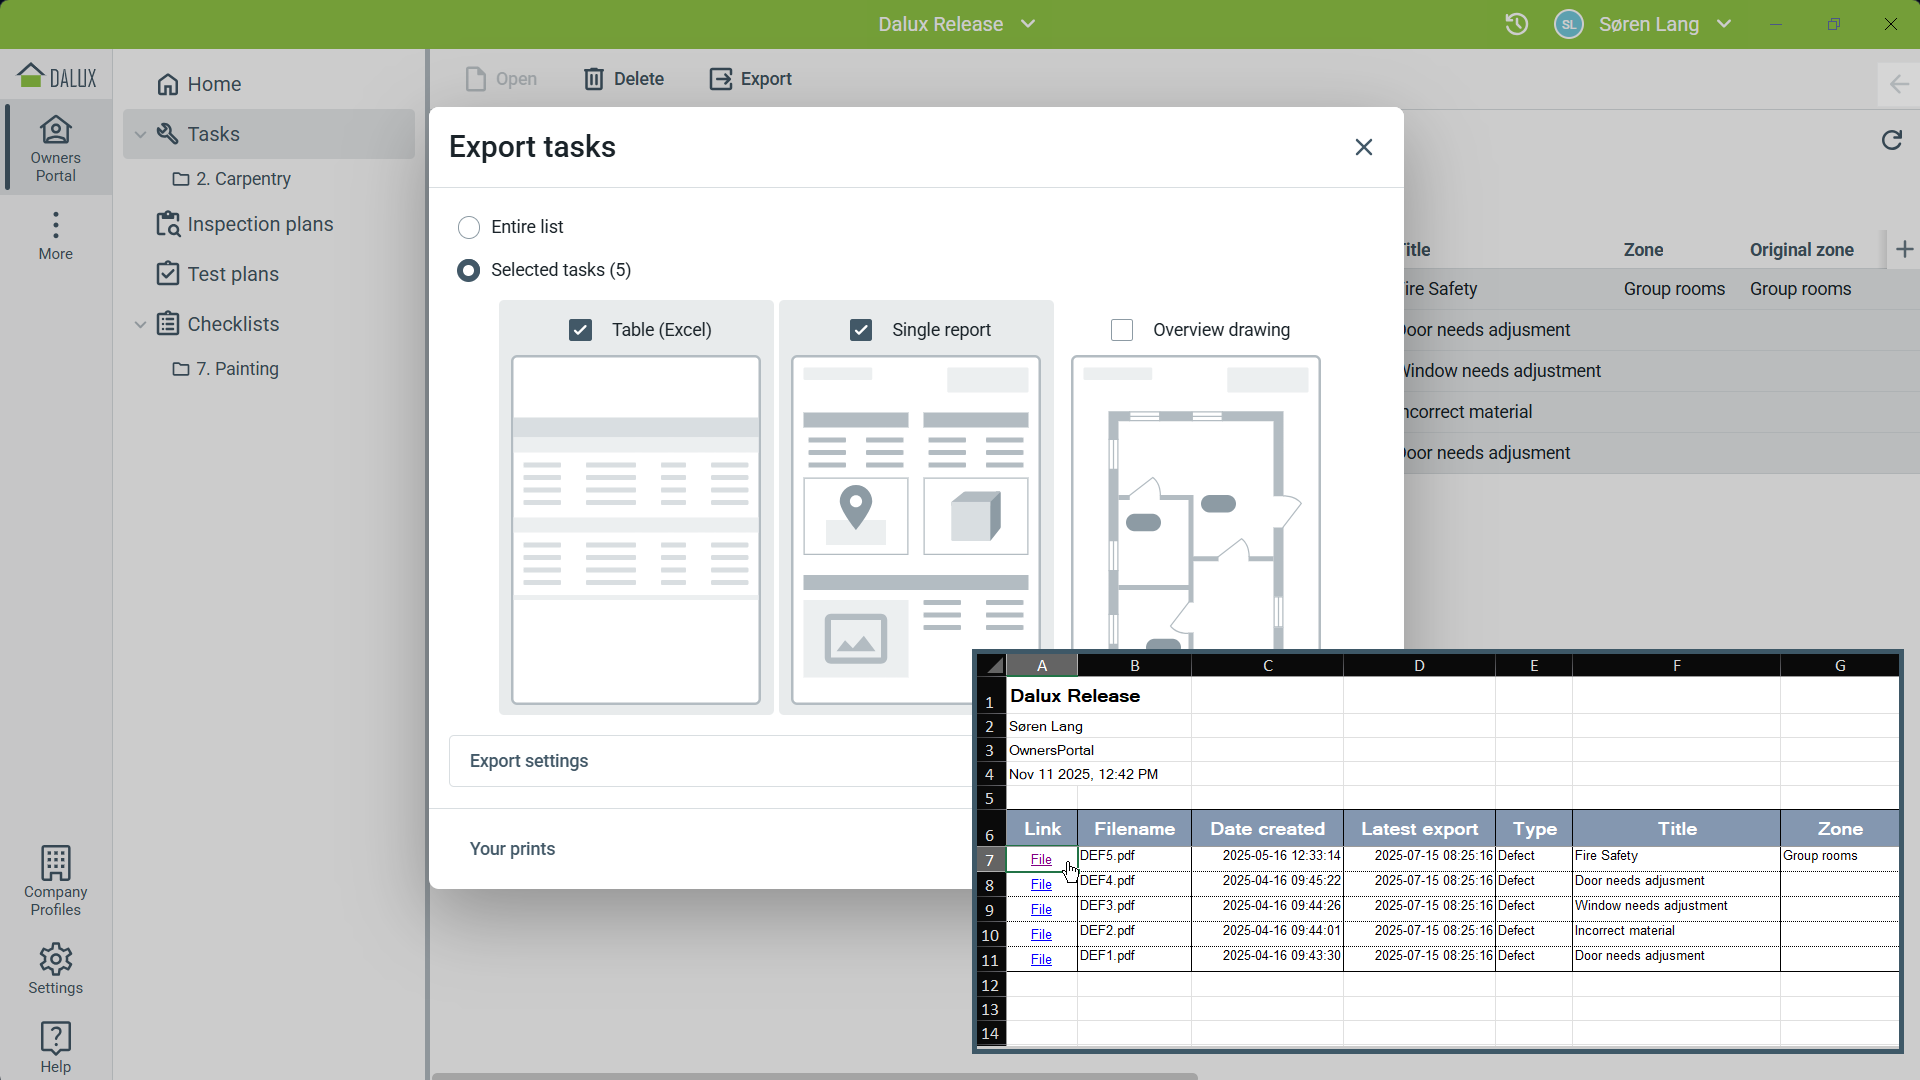Open Company Profiles
The width and height of the screenshot is (1920, 1080).
click(x=56, y=881)
